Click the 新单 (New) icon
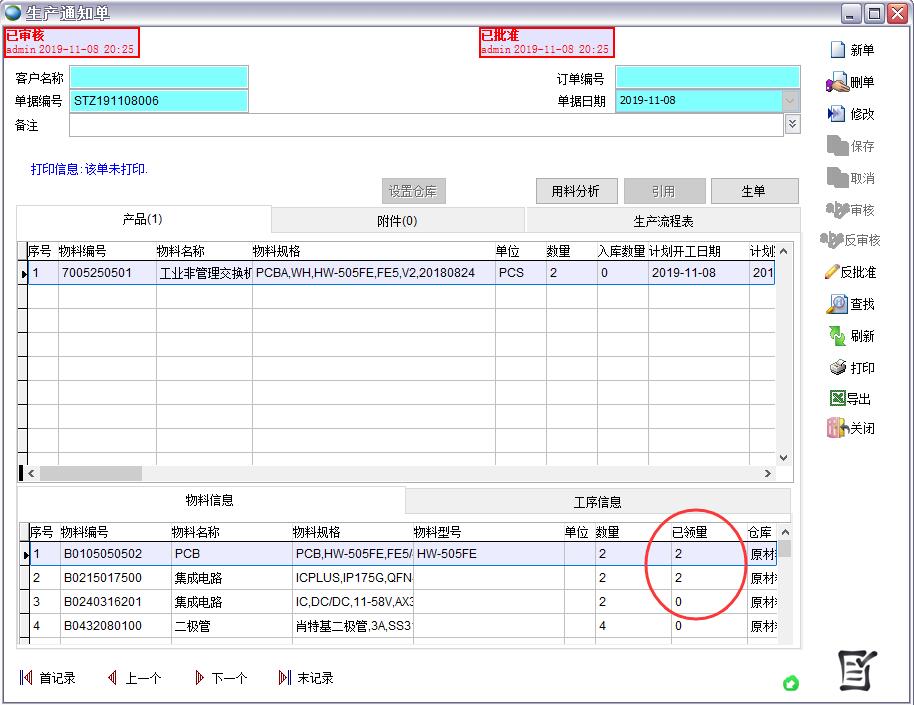 (x=837, y=50)
